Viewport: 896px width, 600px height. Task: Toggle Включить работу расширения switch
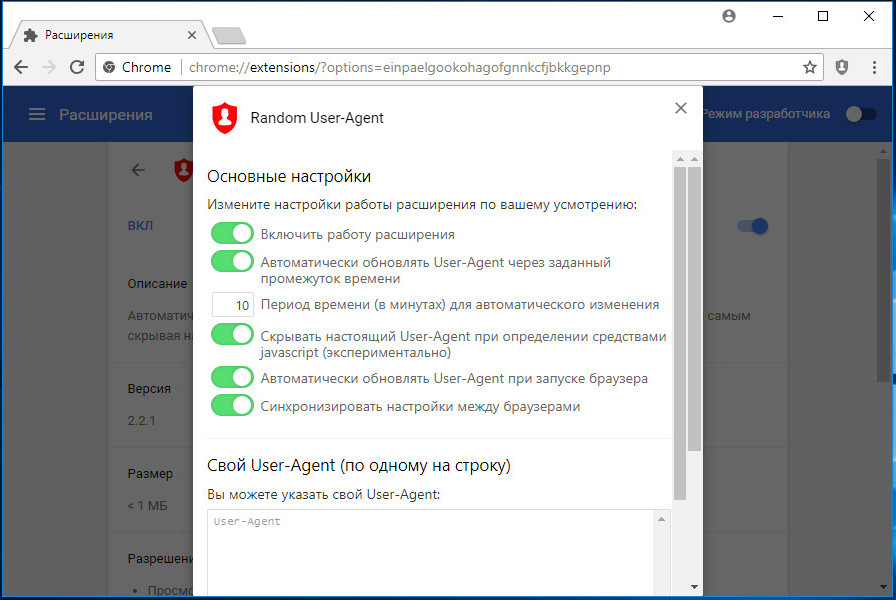coord(232,233)
